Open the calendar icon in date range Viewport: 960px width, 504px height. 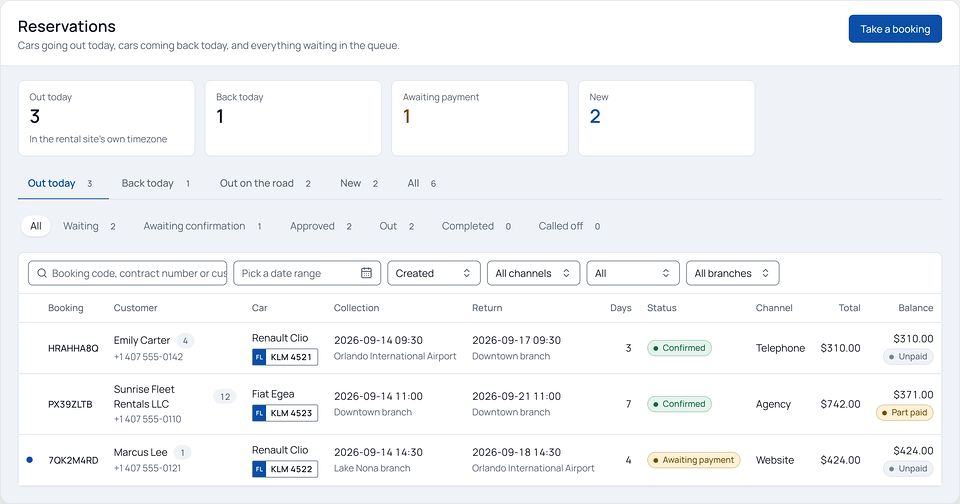(x=366, y=273)
